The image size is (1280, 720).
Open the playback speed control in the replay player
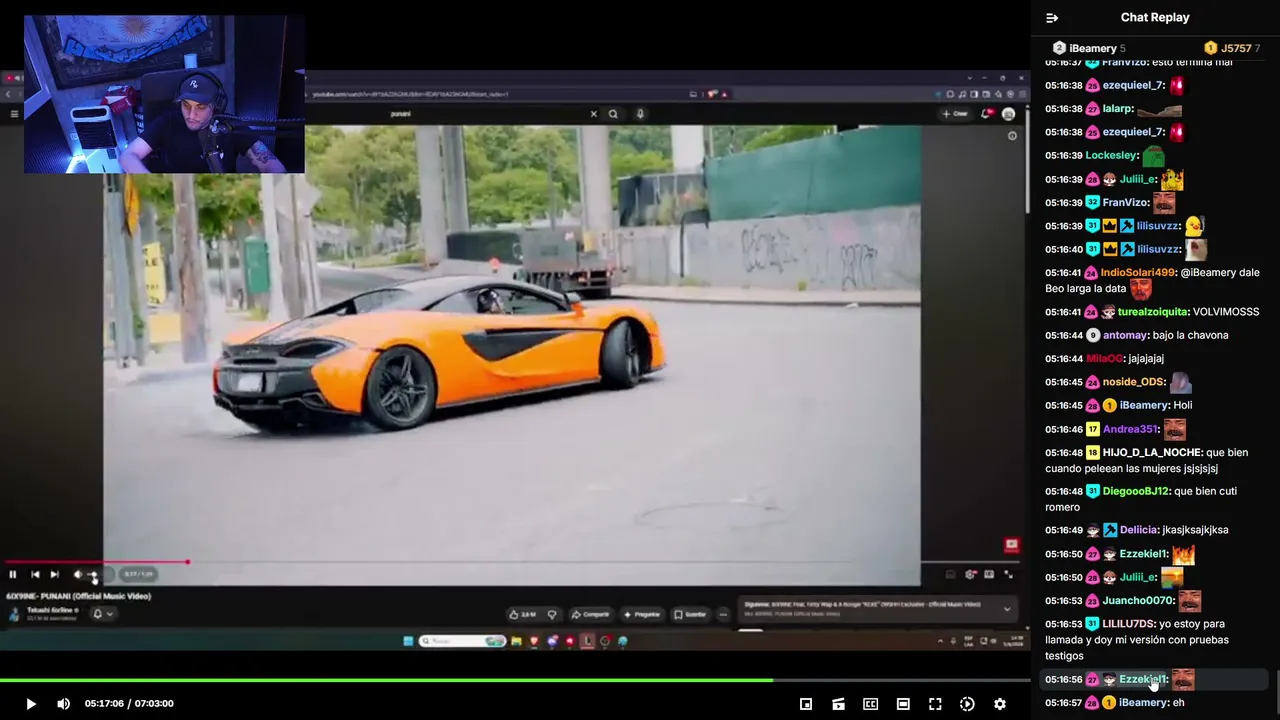click(x=967, y=704)
